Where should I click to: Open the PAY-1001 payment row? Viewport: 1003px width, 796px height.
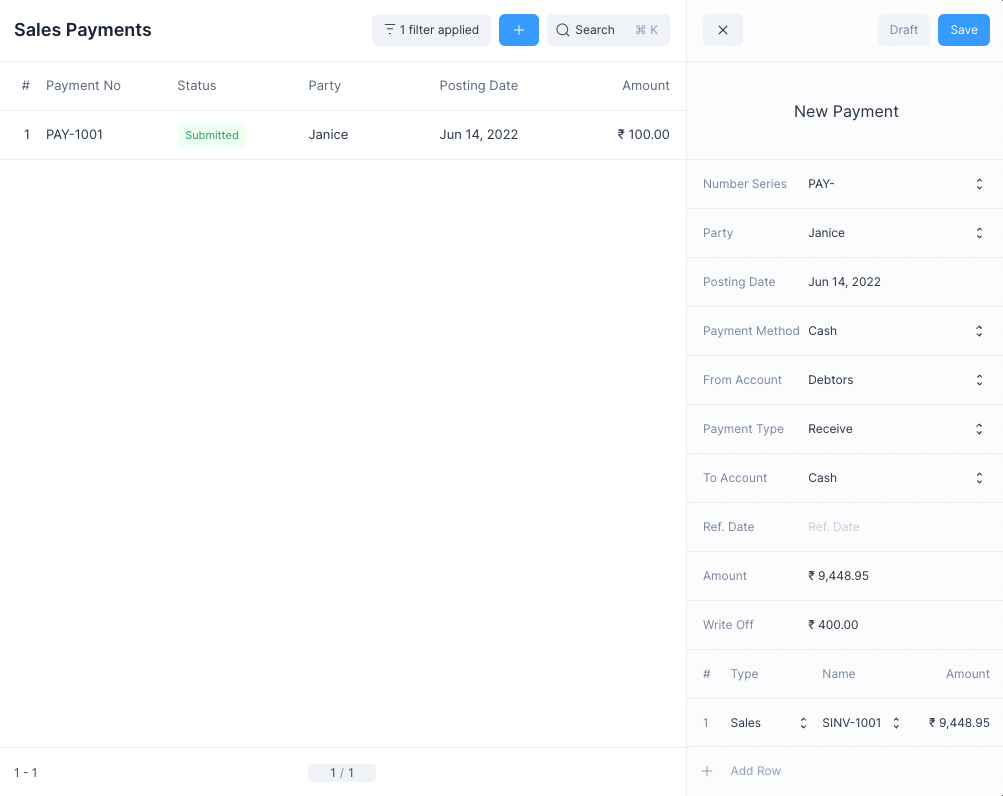74,135
